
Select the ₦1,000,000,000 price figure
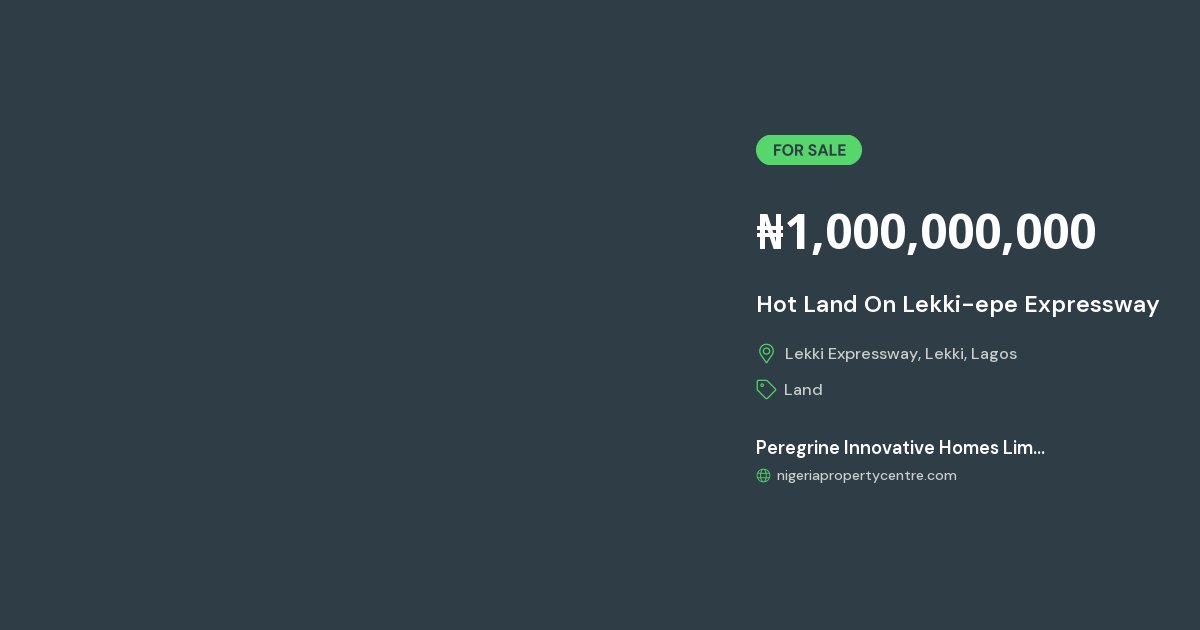(926, 232)
